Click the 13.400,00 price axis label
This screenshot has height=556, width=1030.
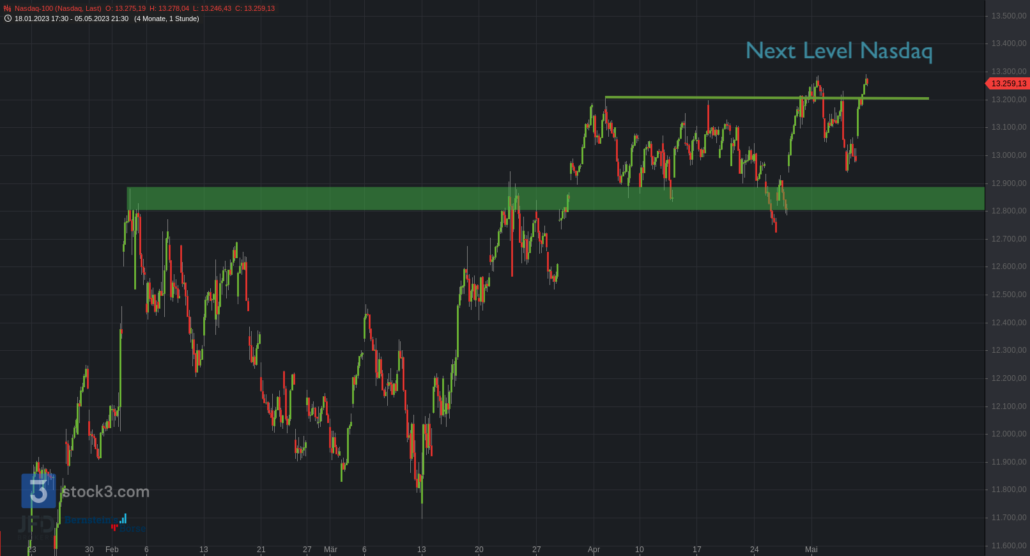(x=1009, y=43)
